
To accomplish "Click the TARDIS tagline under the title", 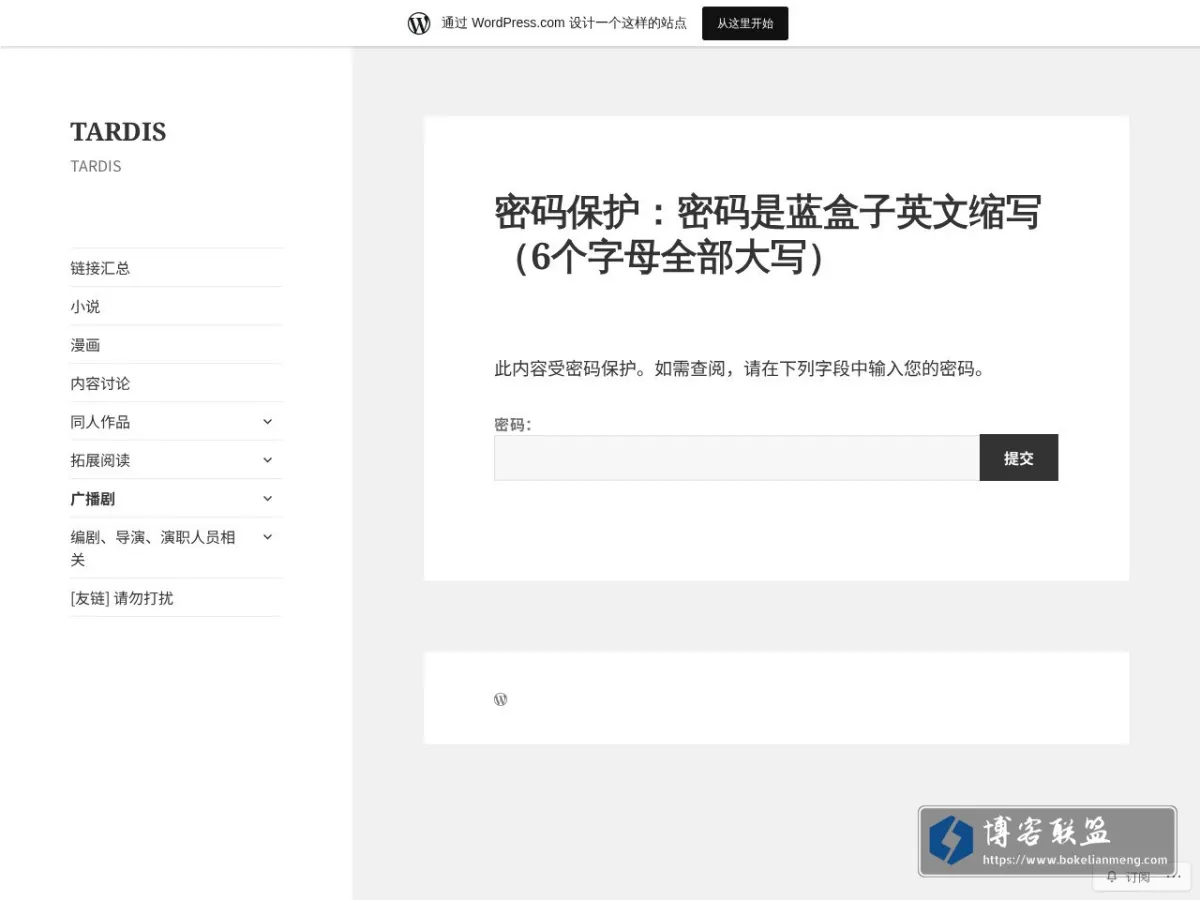I will tap(96, 166).
